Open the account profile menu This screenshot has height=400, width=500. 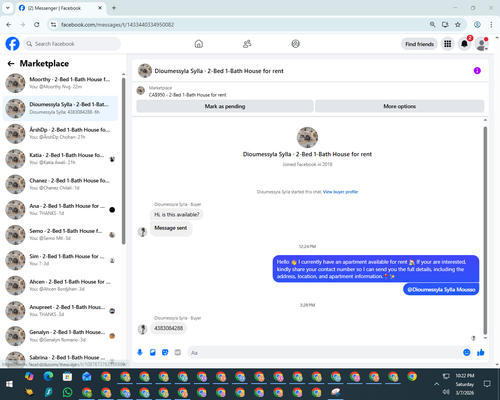pos(481,44)
